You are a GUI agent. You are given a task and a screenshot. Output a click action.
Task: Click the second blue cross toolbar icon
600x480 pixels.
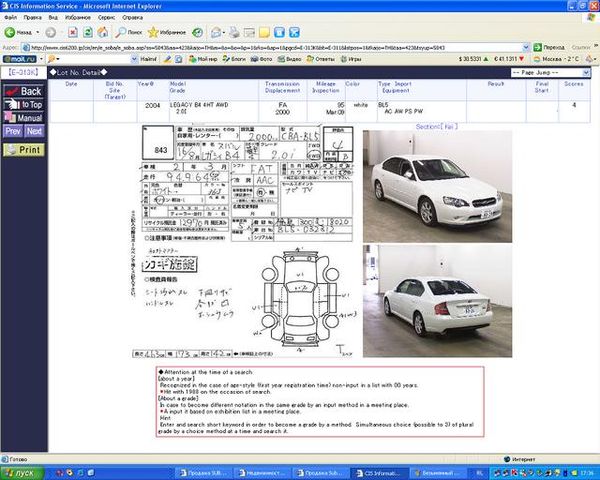click(x=294, y=33)
